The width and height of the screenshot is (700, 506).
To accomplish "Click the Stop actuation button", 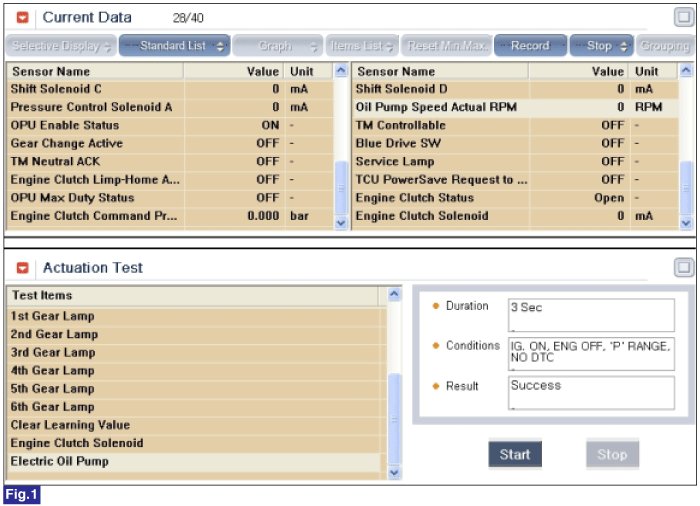I will 611,454.
